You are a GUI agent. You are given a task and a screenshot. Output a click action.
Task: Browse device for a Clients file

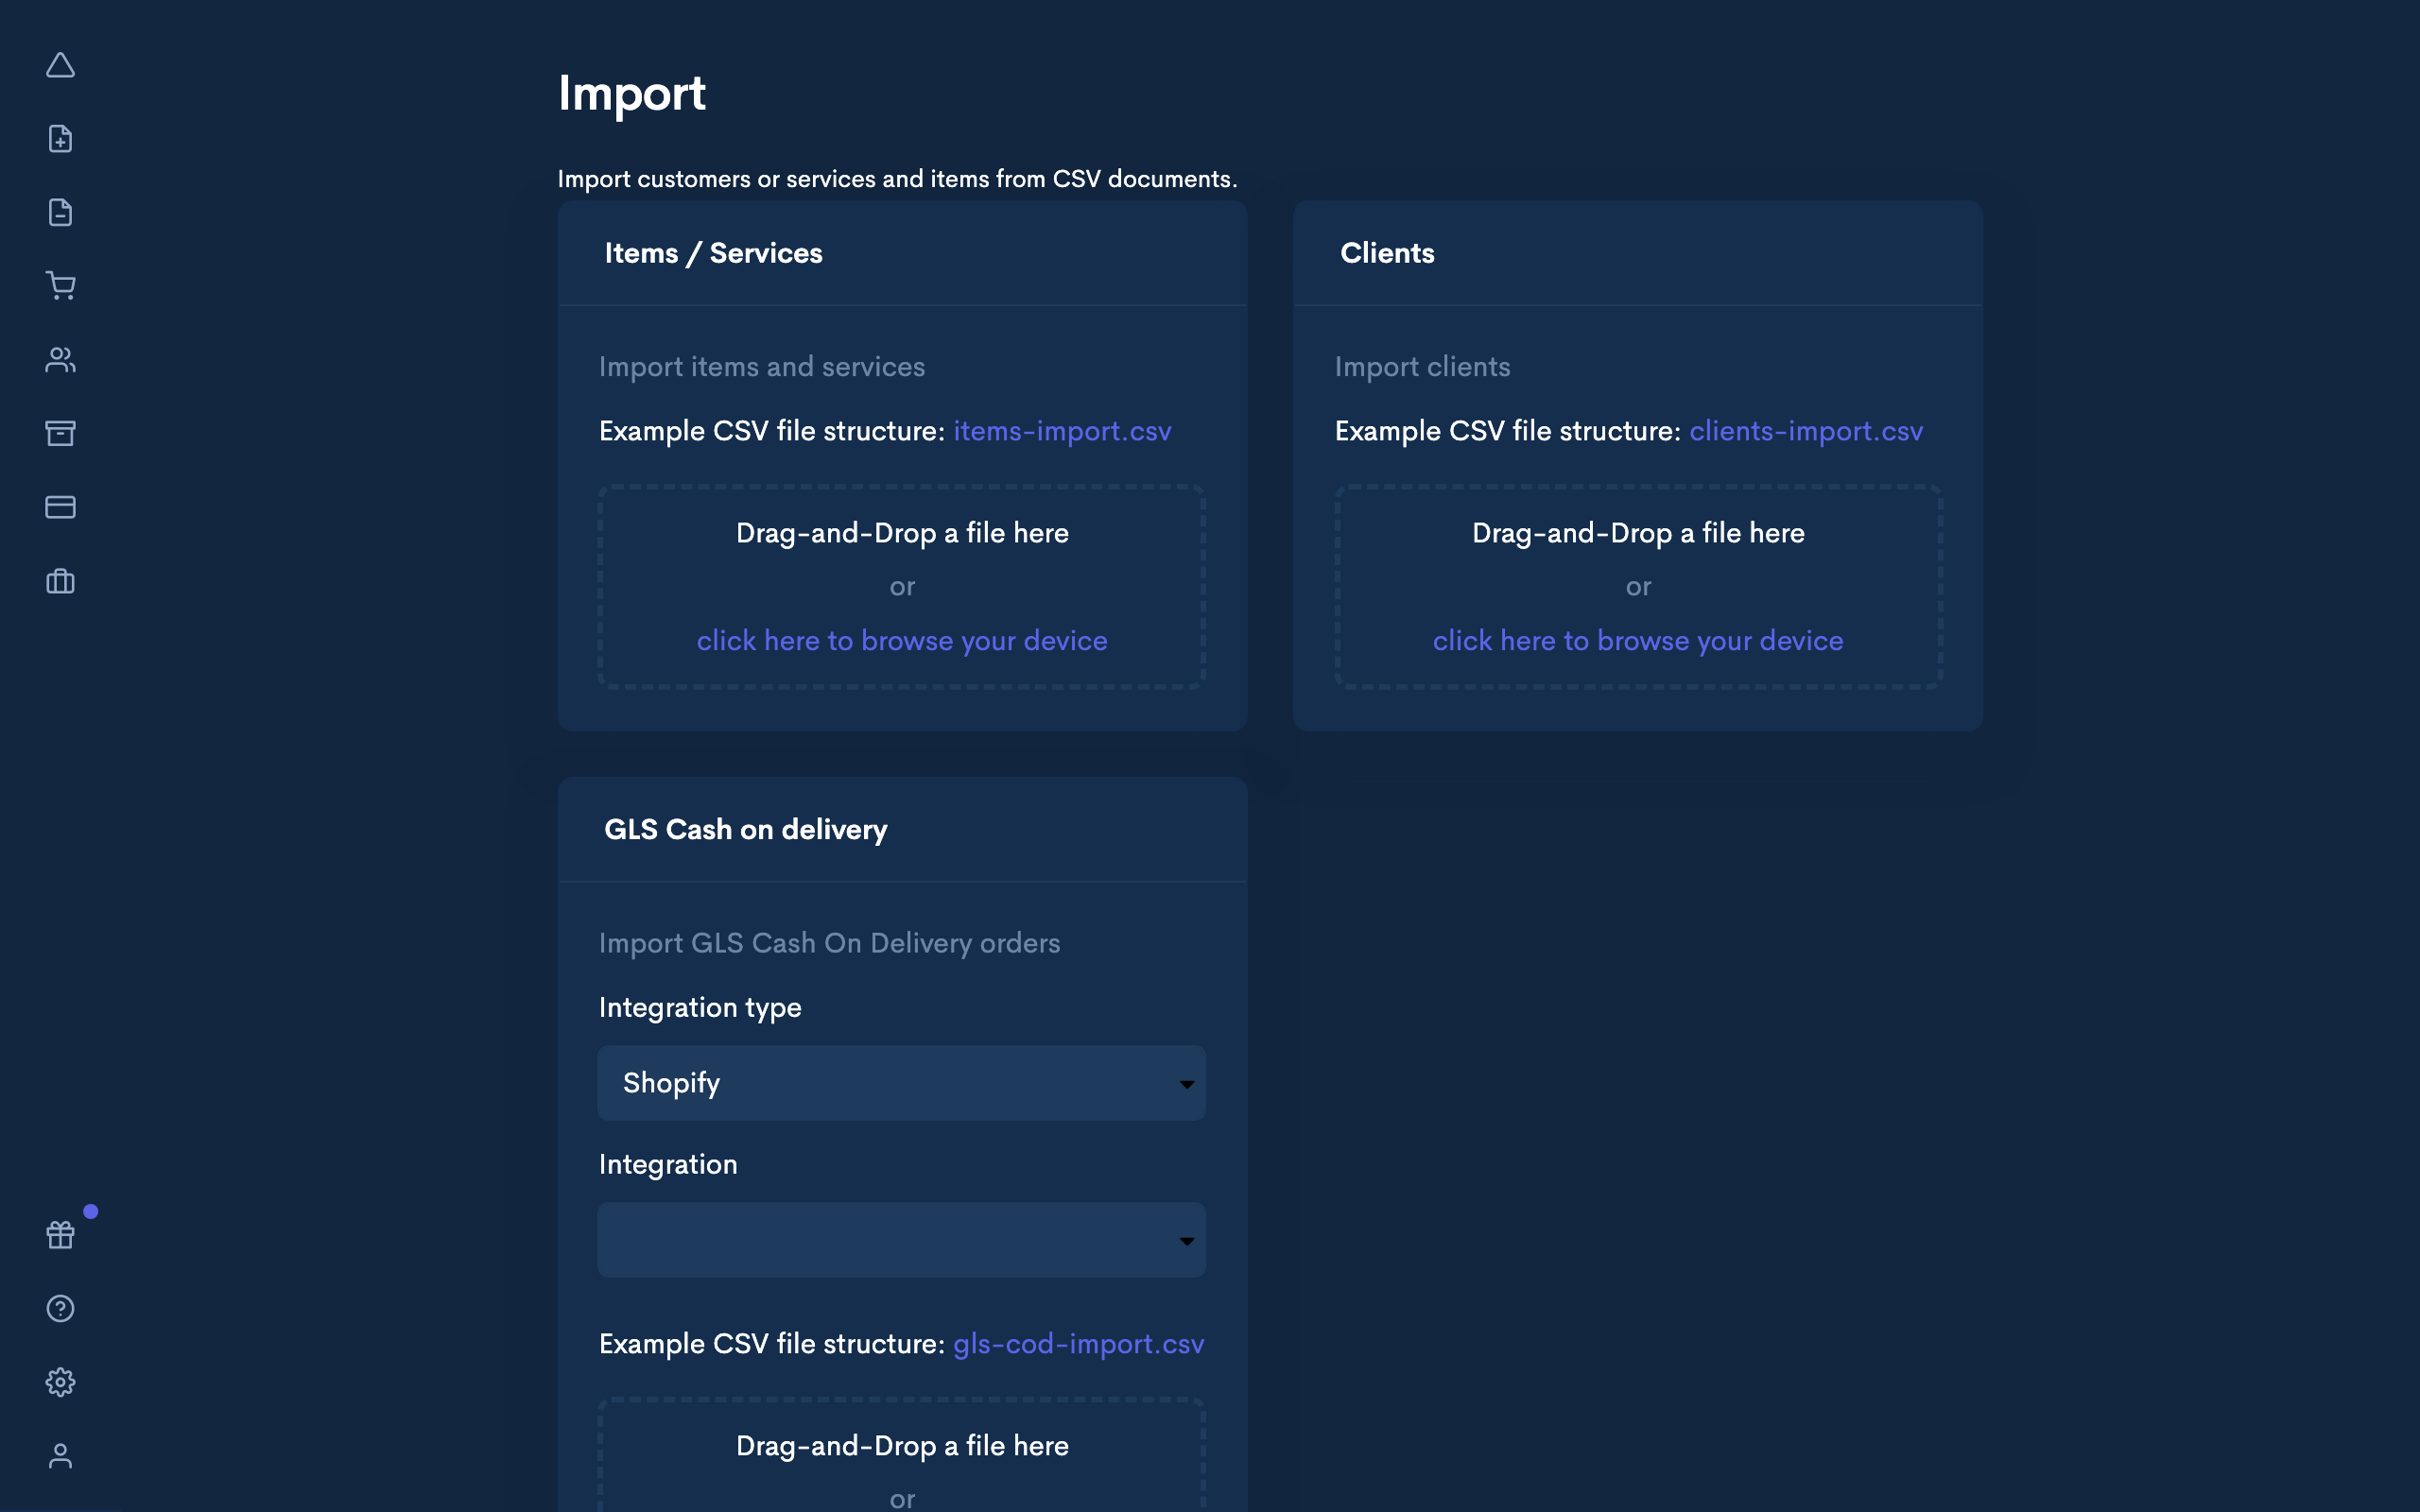[1637, 641]
